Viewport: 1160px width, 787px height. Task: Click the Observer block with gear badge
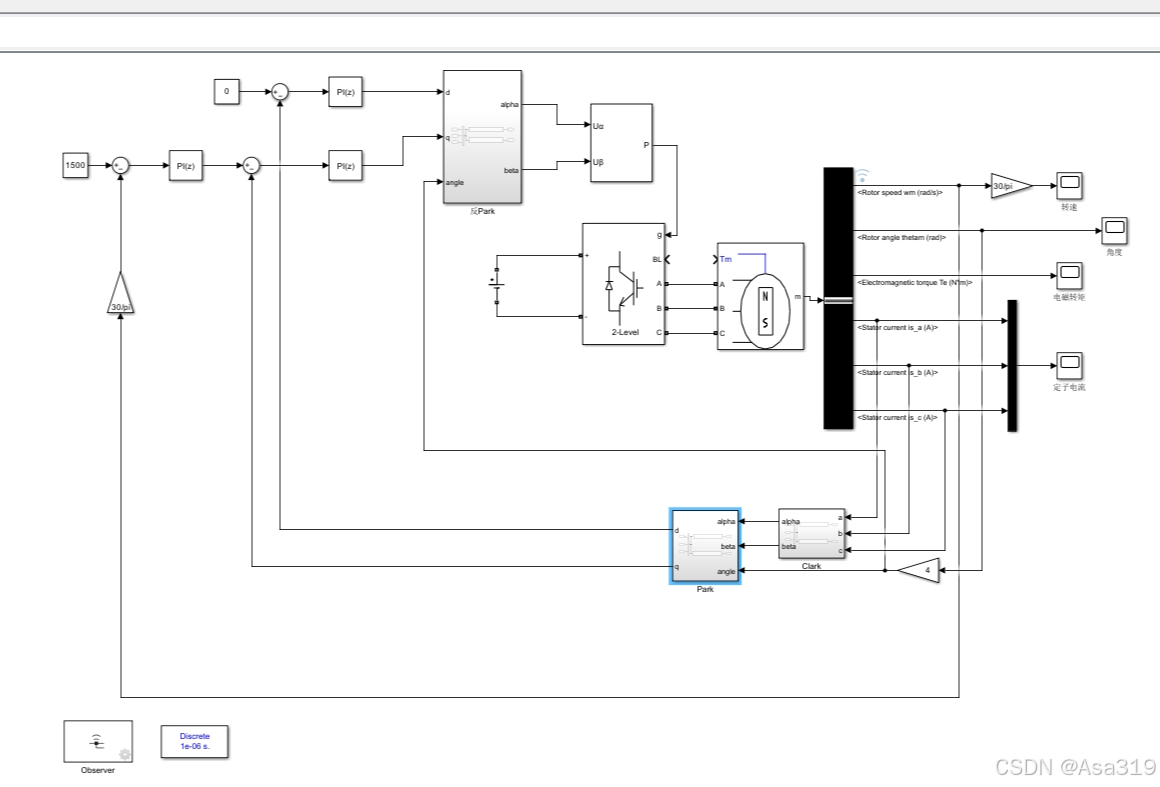[98, 742]
